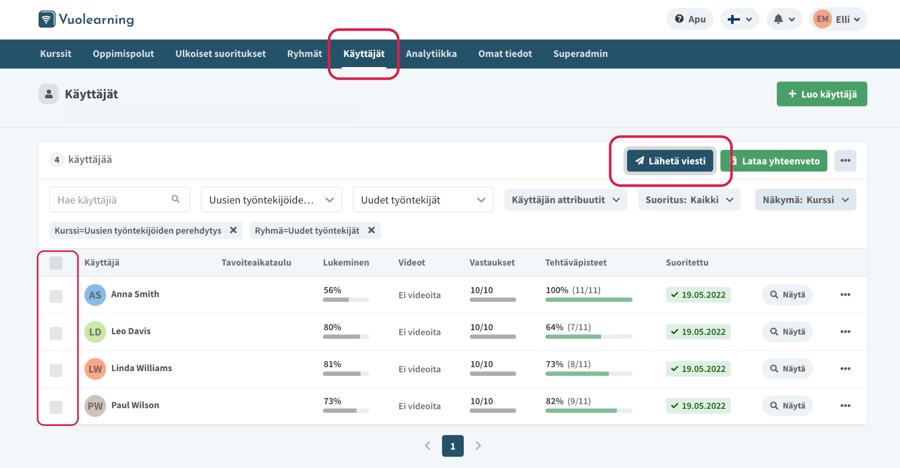Click the Lähetä viesti button

click(670, 161)
